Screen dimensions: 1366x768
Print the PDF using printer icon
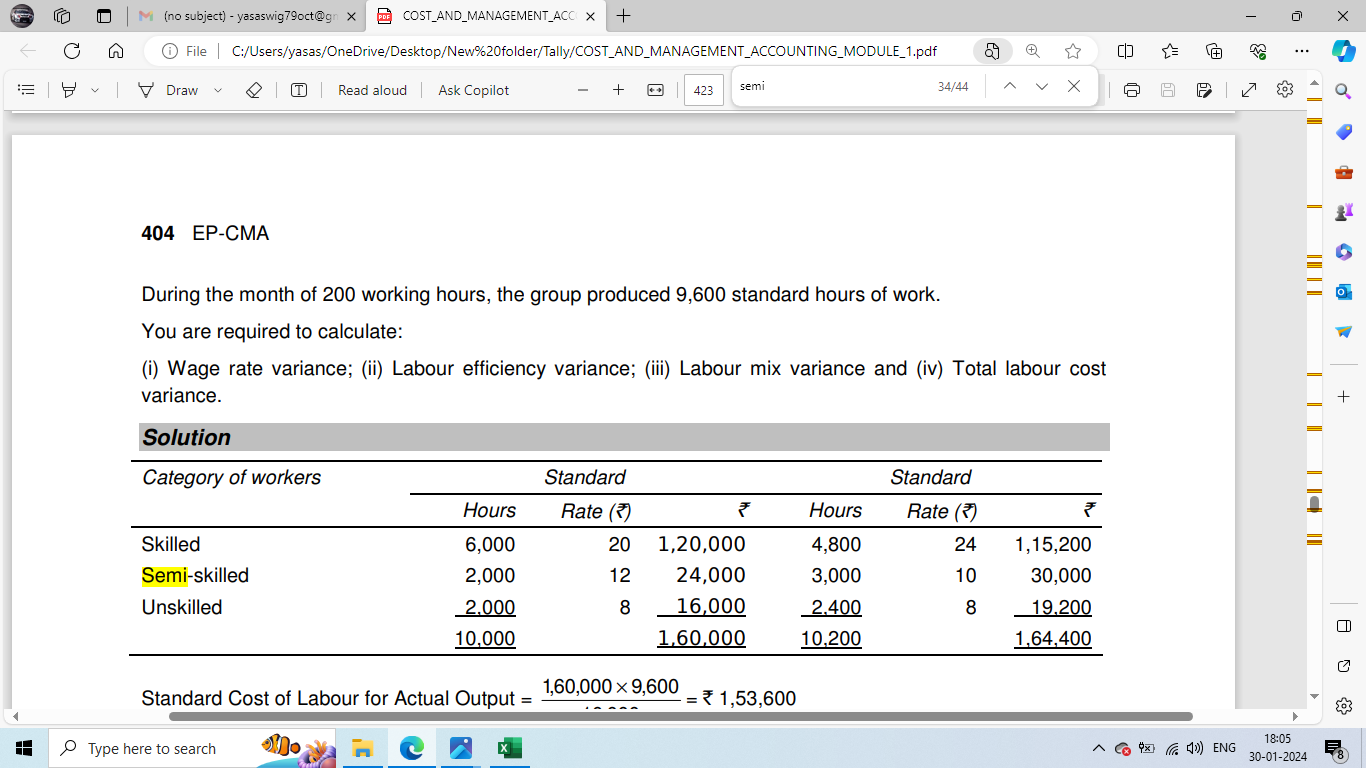point(1132,90)
